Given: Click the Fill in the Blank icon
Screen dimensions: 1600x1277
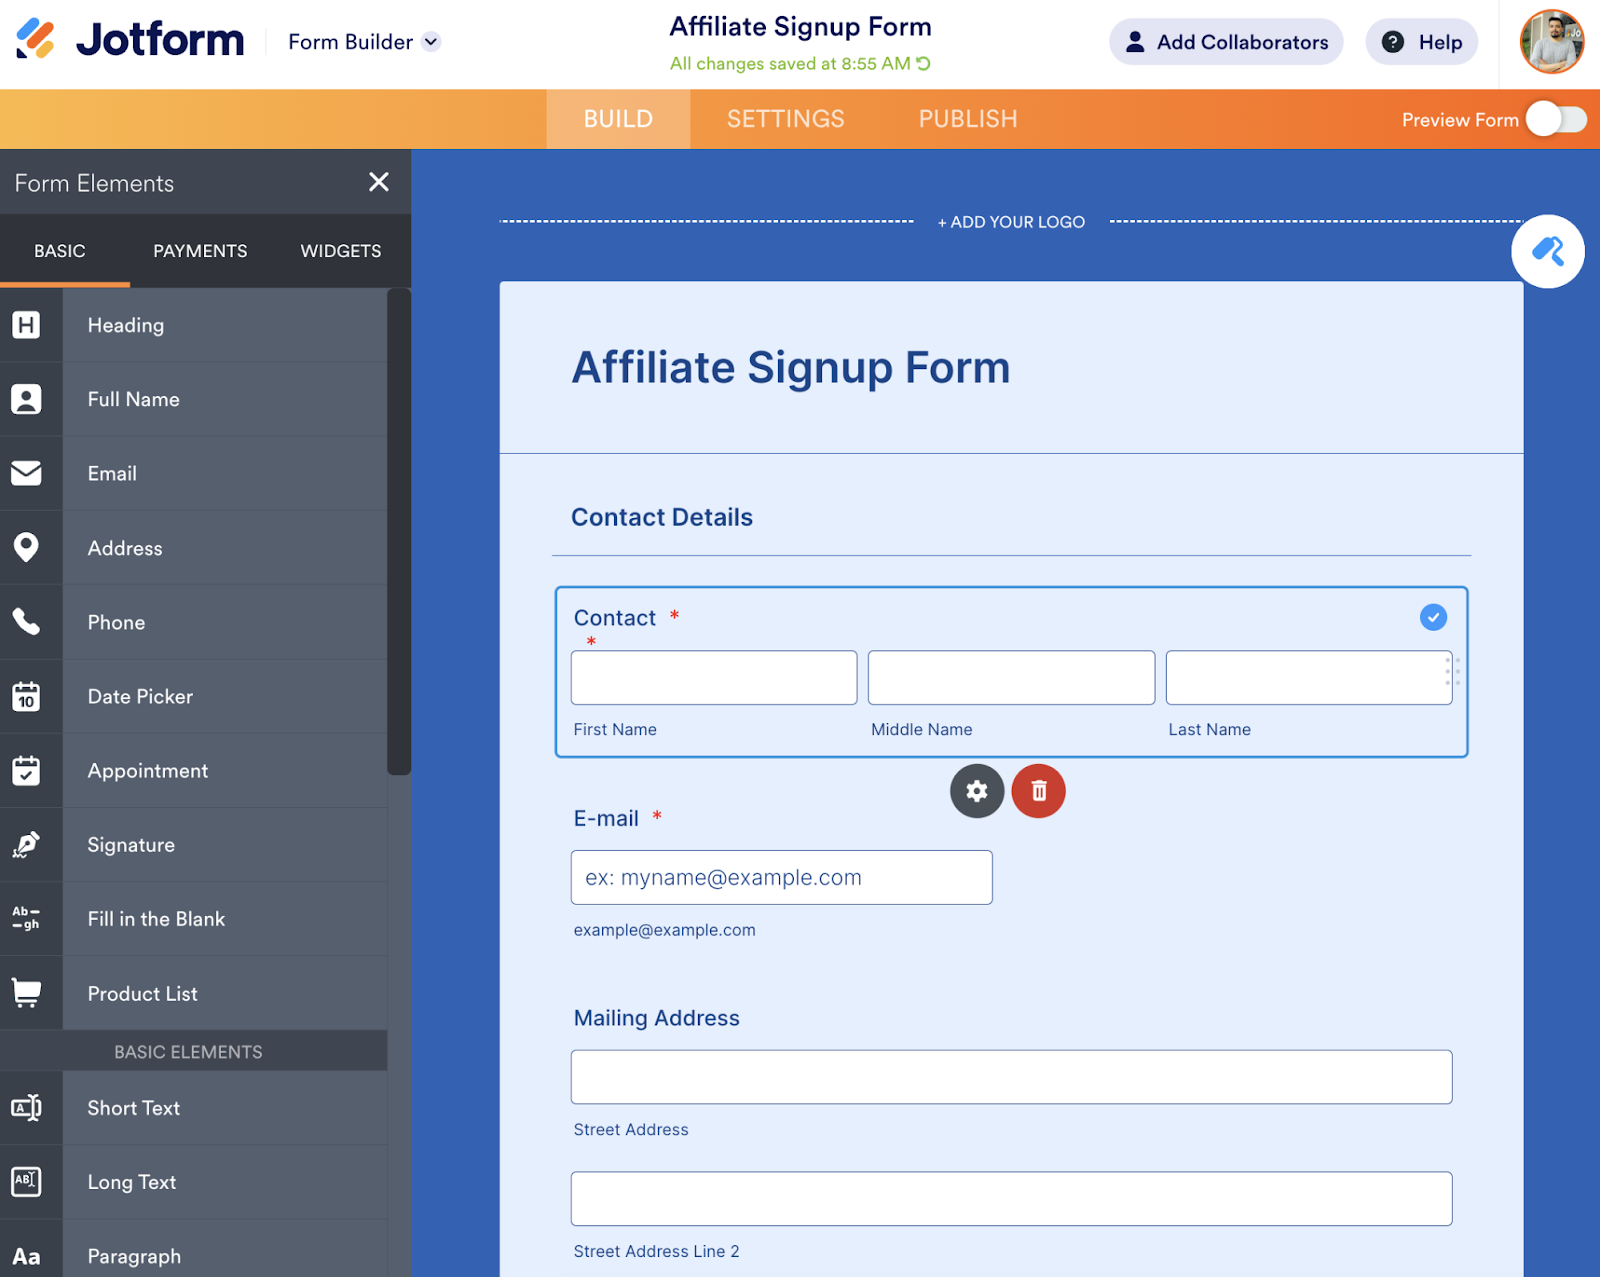Looking at the screenshot, I should 27,918.
